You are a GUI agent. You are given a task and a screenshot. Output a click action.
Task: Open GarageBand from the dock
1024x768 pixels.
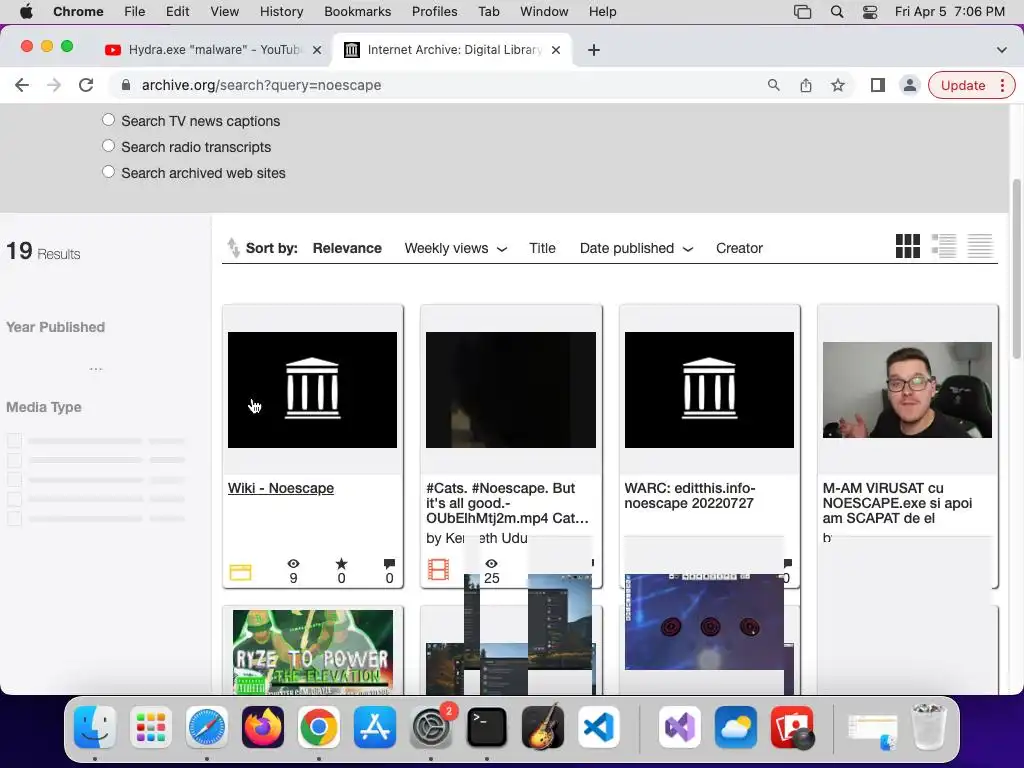543,727
